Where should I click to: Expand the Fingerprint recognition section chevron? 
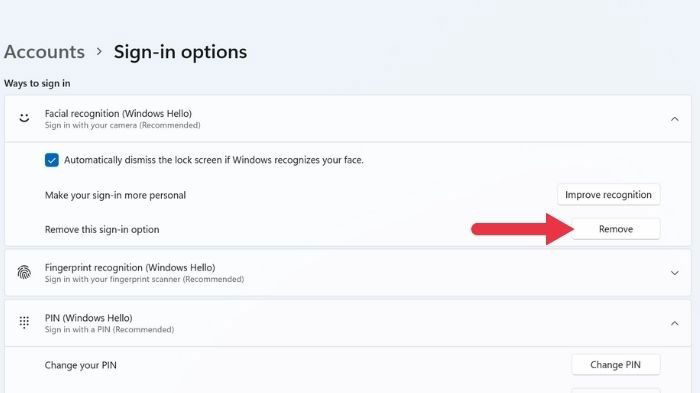[675, 272]
